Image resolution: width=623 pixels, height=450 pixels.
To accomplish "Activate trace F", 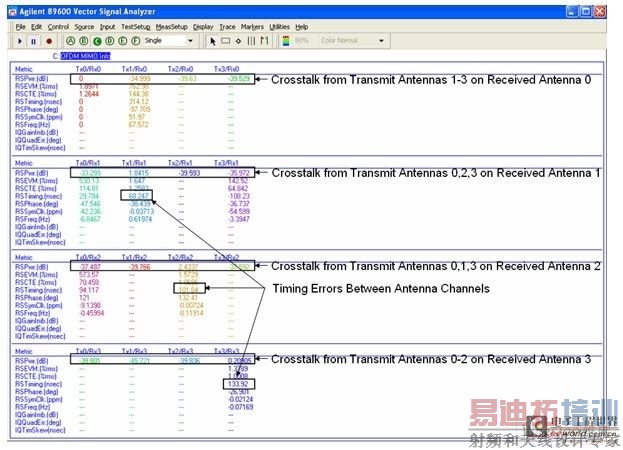I will (136, 41).
